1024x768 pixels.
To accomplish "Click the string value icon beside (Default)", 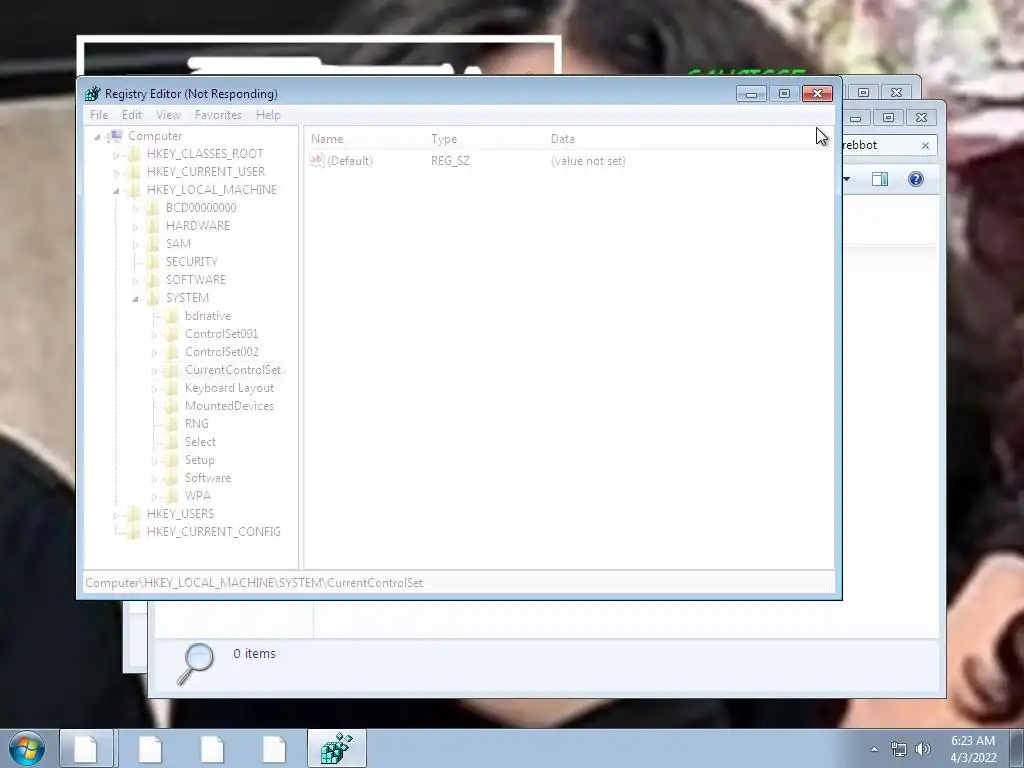I will pos(317,161).
